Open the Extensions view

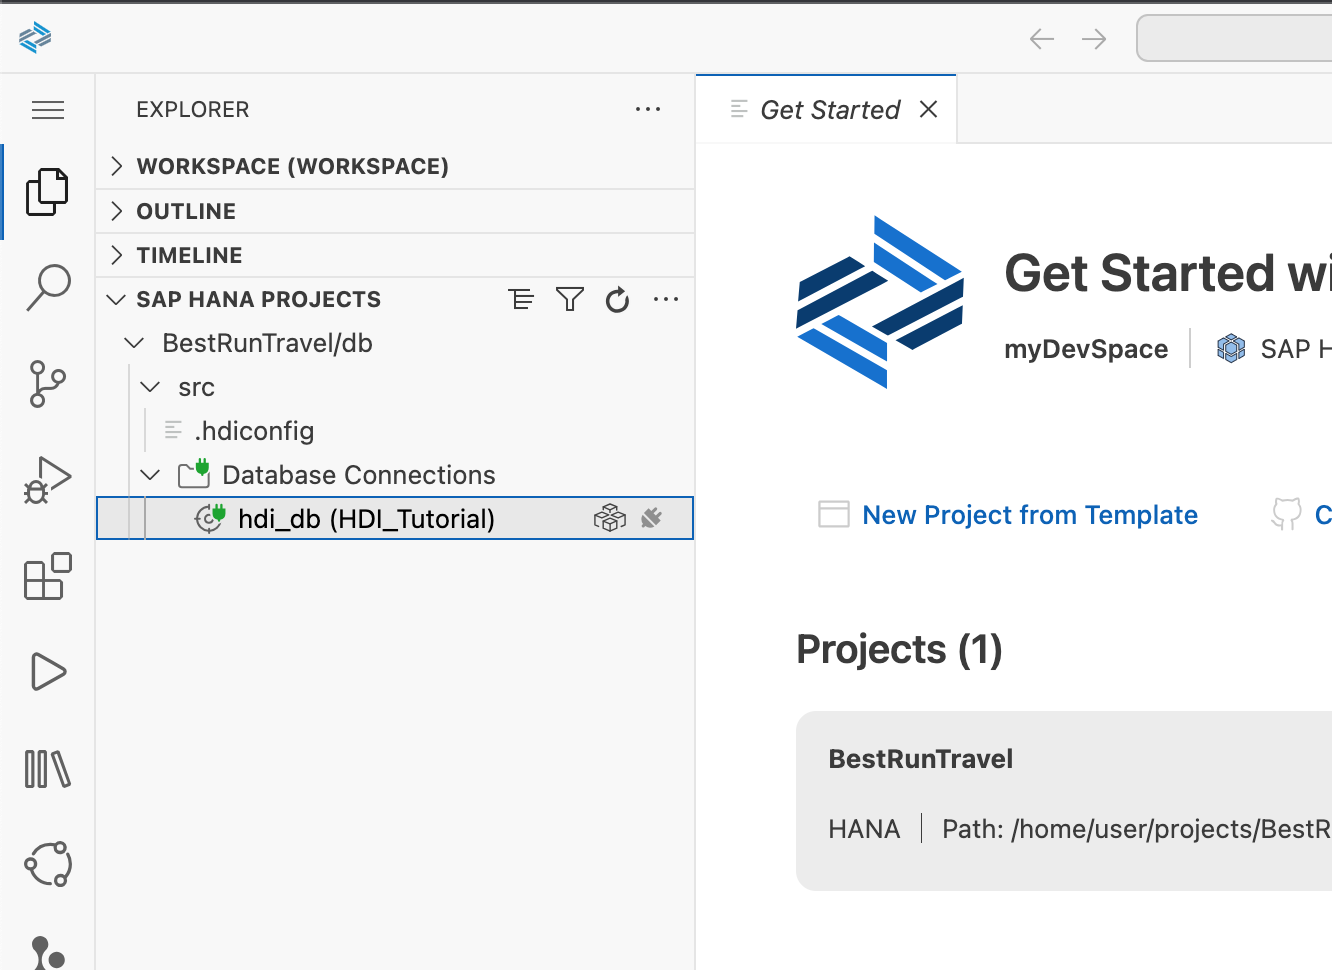tap(48, 576)
